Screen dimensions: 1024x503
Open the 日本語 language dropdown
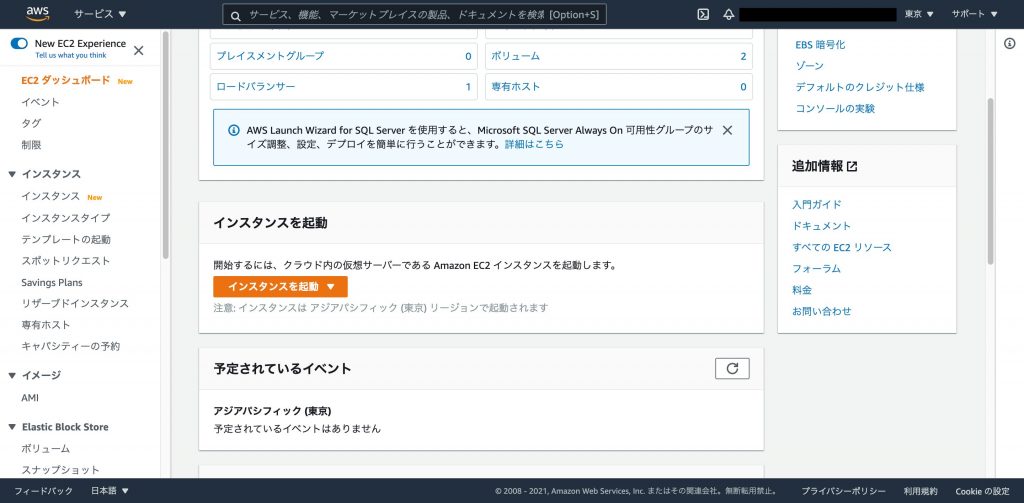(x=110, y=491)
